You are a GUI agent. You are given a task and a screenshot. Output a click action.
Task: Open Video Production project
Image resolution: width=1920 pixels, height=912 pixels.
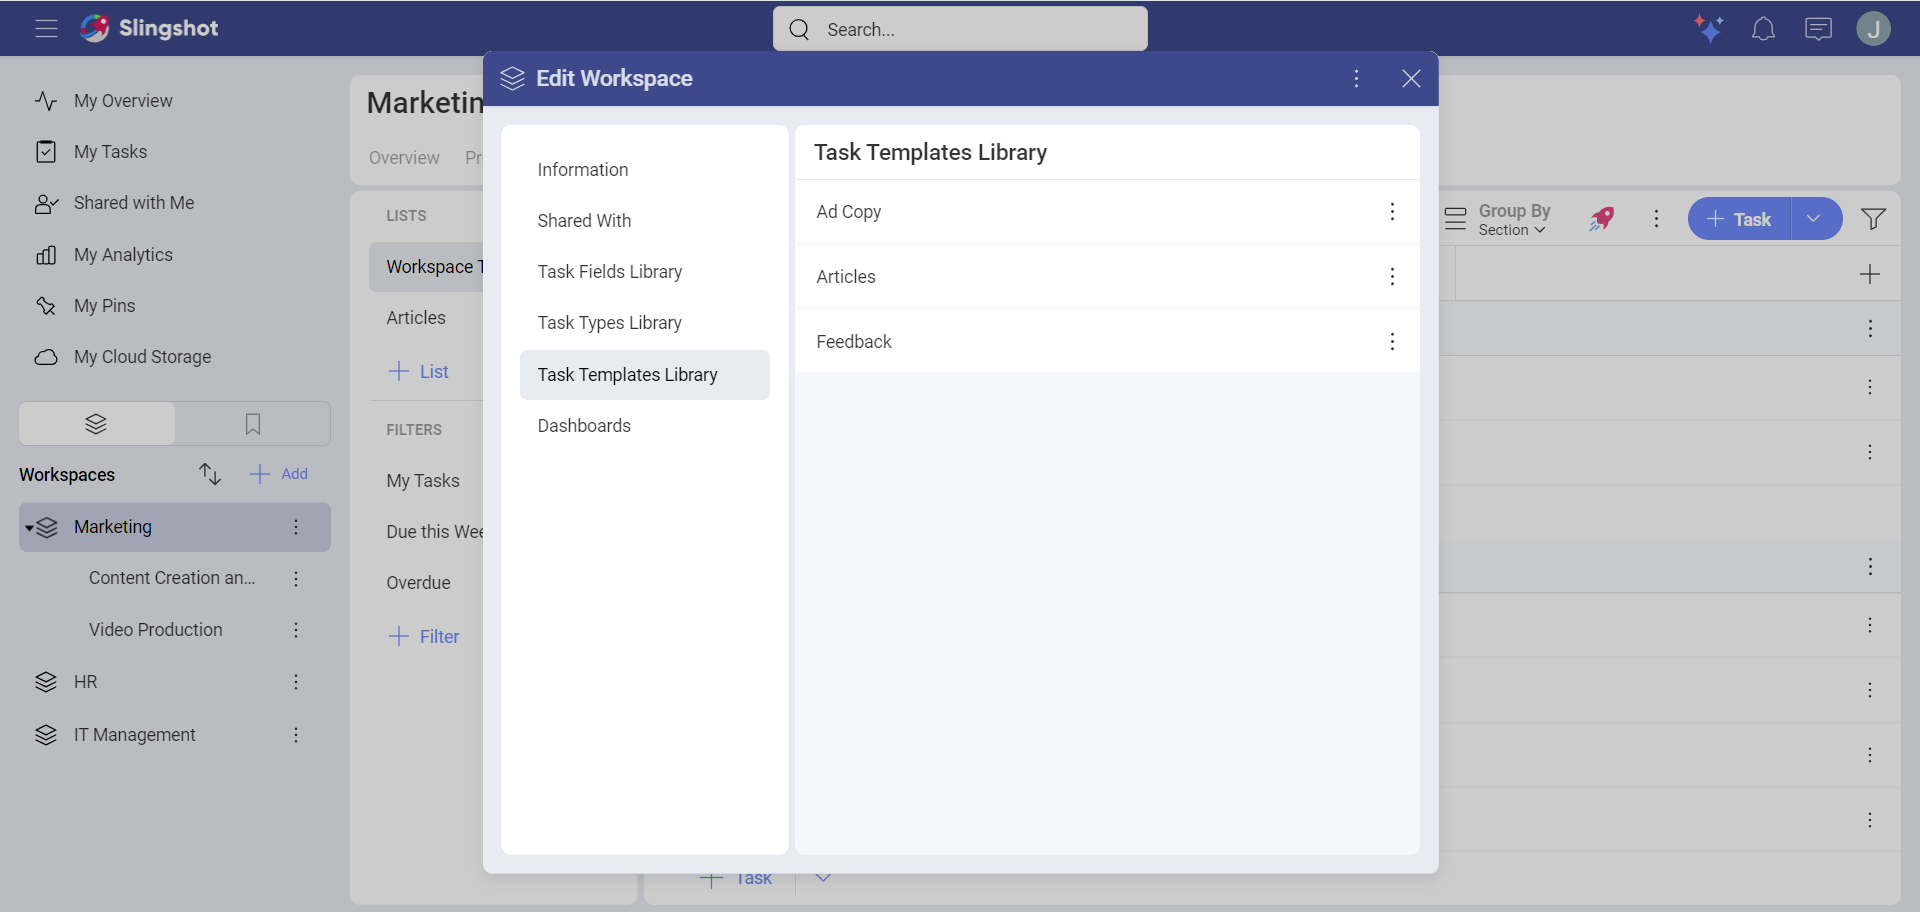155,630
